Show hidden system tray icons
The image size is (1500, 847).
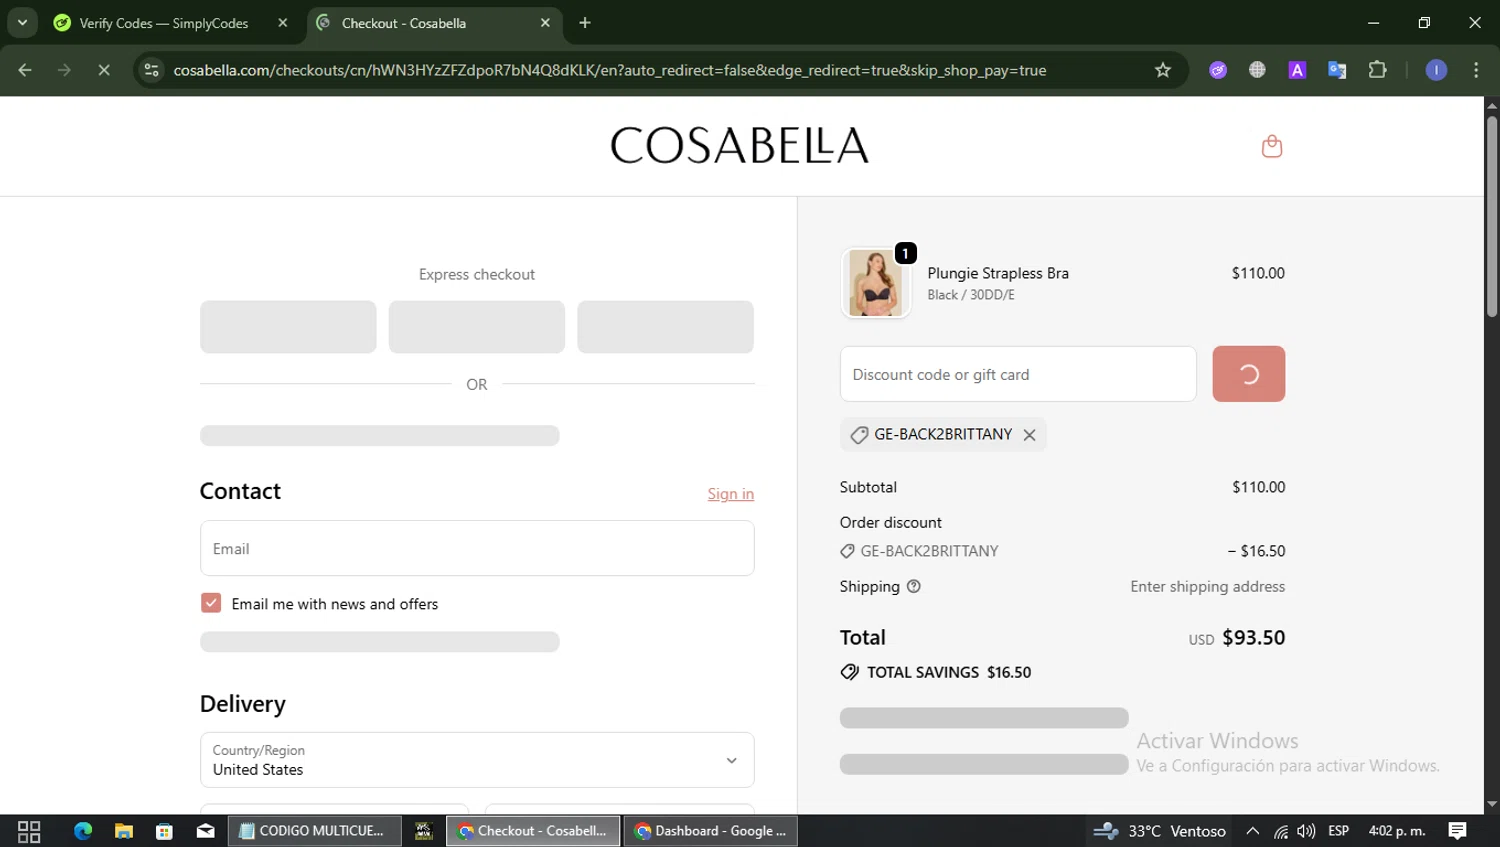1252,831
